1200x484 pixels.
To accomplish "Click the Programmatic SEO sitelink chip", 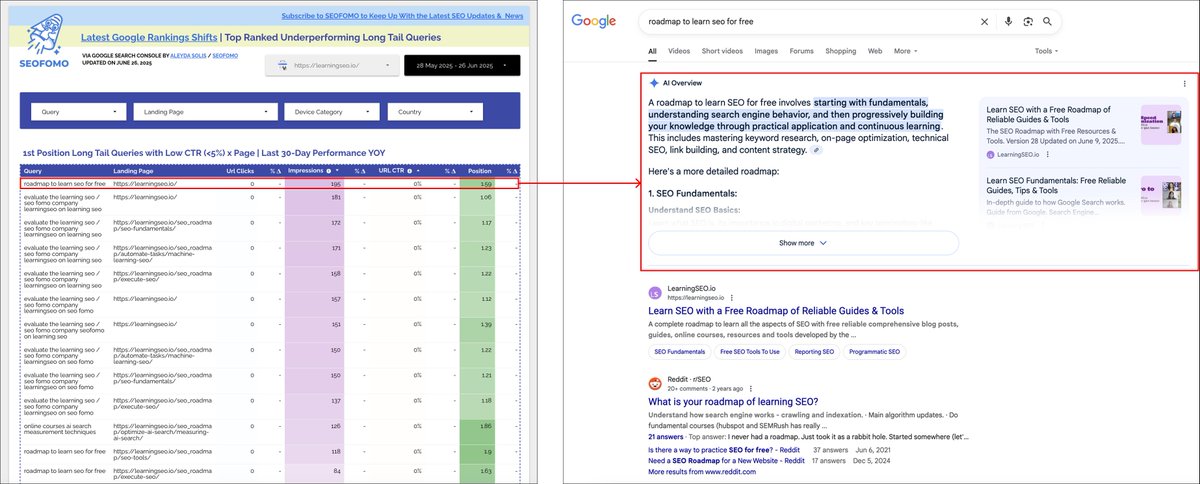I will [x=876, y=352].
